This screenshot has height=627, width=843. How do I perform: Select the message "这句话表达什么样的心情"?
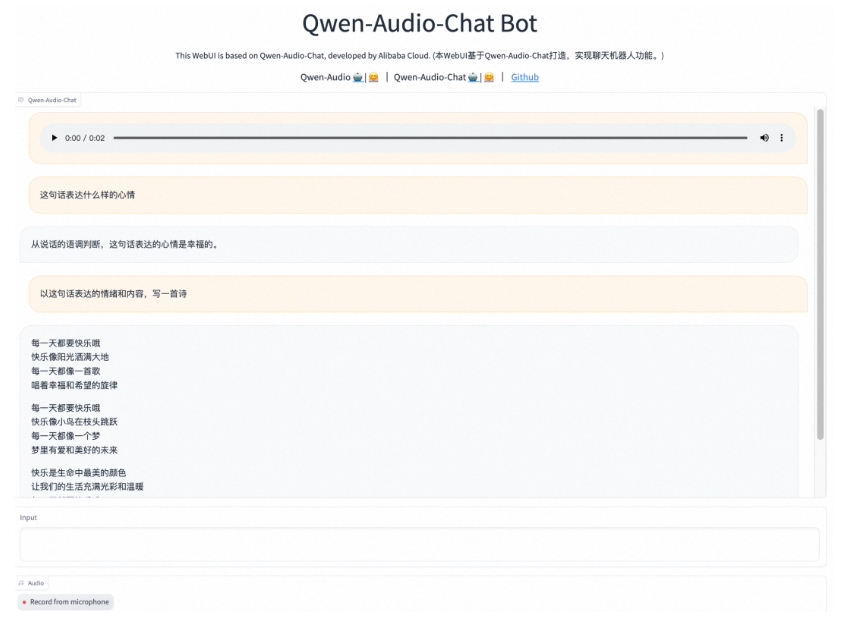[x=87, y=195]
